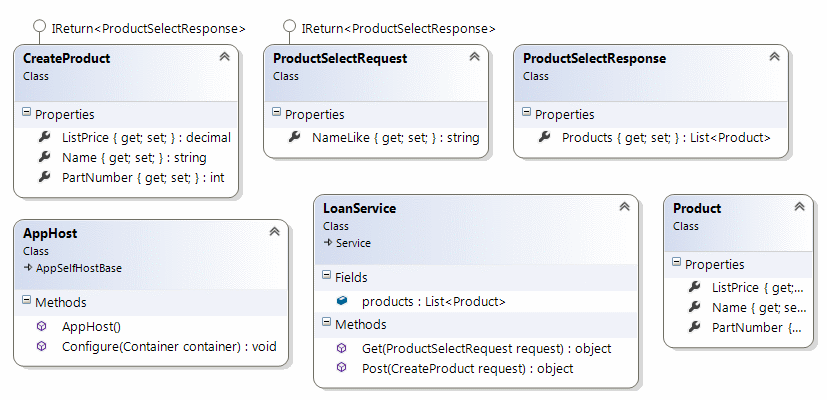Collapse Methods section in AppHost class
This screenshot has height=400, width=827.
click(26, 301)
